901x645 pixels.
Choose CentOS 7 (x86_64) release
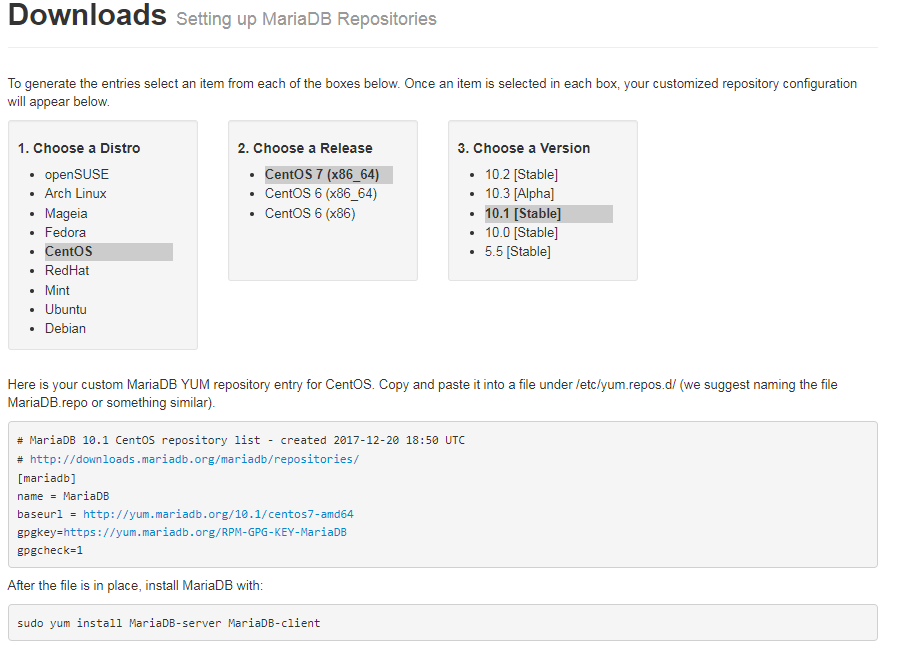tap(329, 175)
